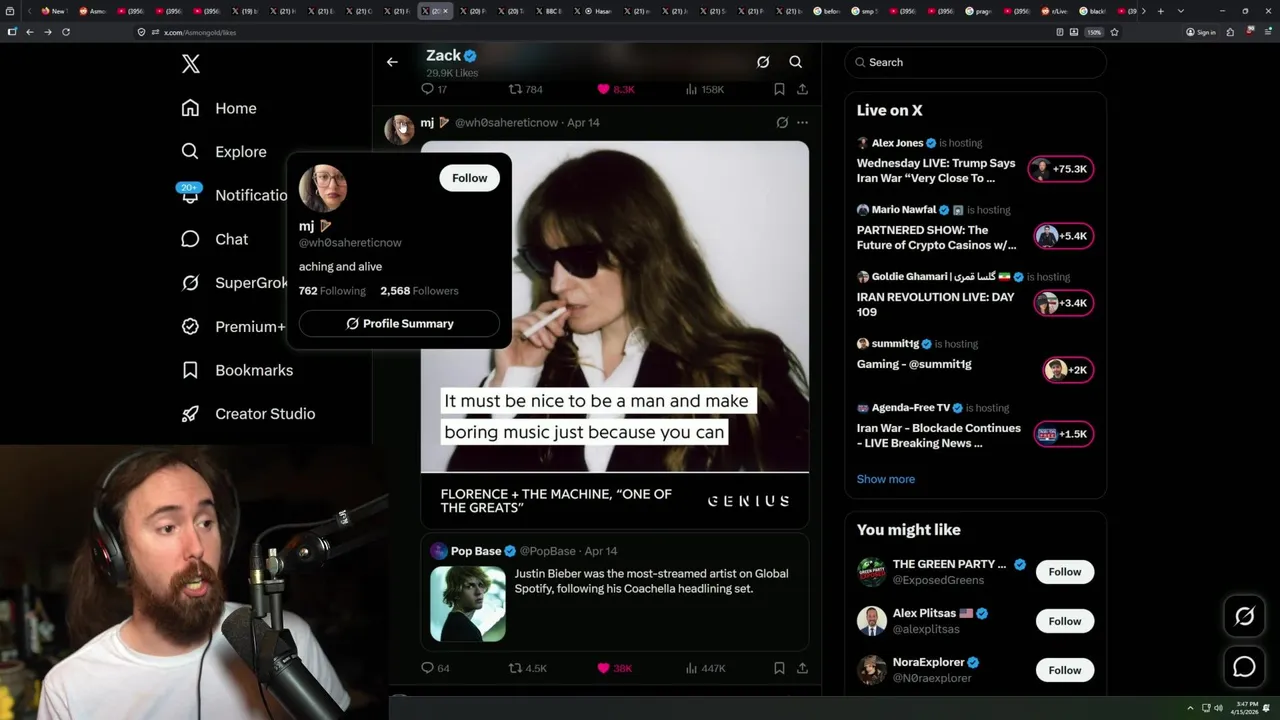Open floating messages chat button
The width and height of the screenshot is (1280, 720).
point(1244,666)
